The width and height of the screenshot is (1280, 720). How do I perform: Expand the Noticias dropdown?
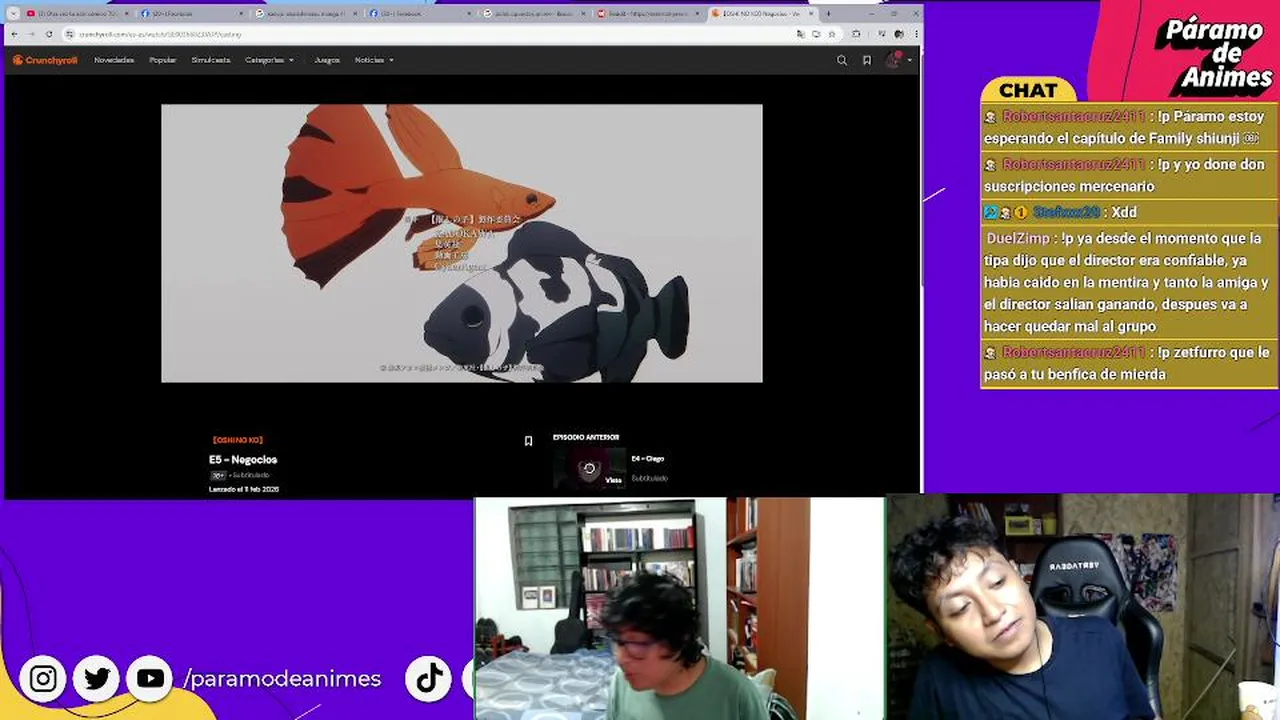click(x=374, y=60)
